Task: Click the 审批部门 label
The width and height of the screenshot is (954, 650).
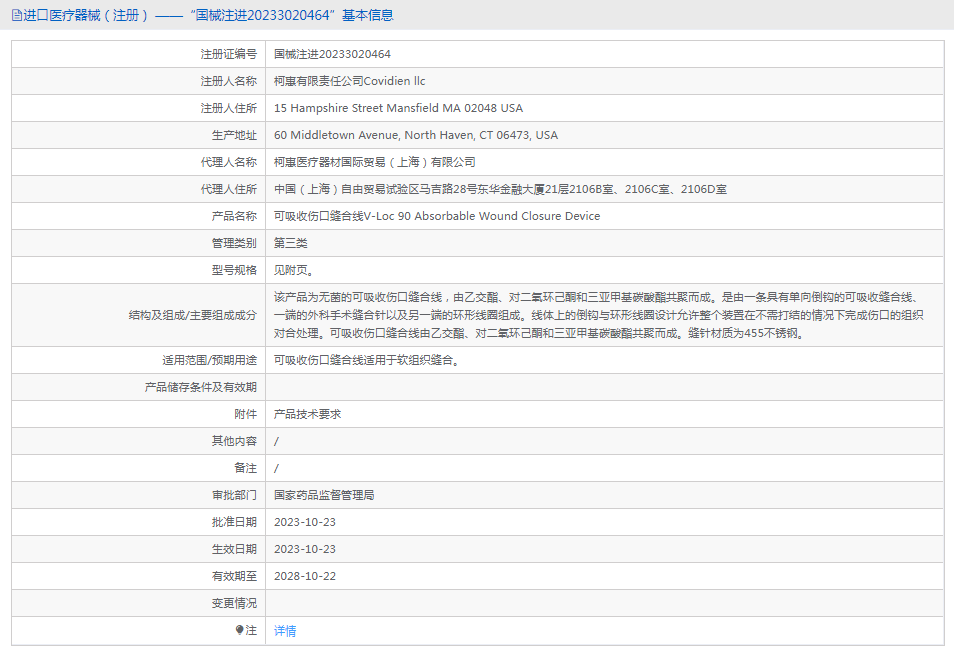Action: pos(234,495)
